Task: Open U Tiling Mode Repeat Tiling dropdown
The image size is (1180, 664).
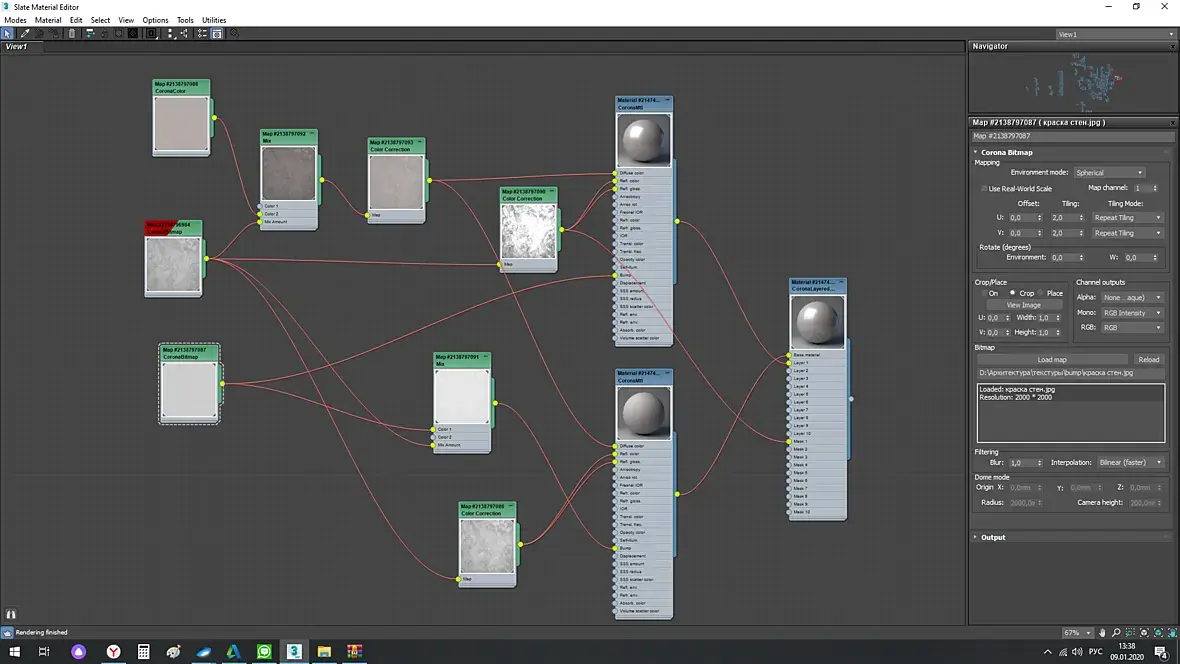Action: [1127, 218]
